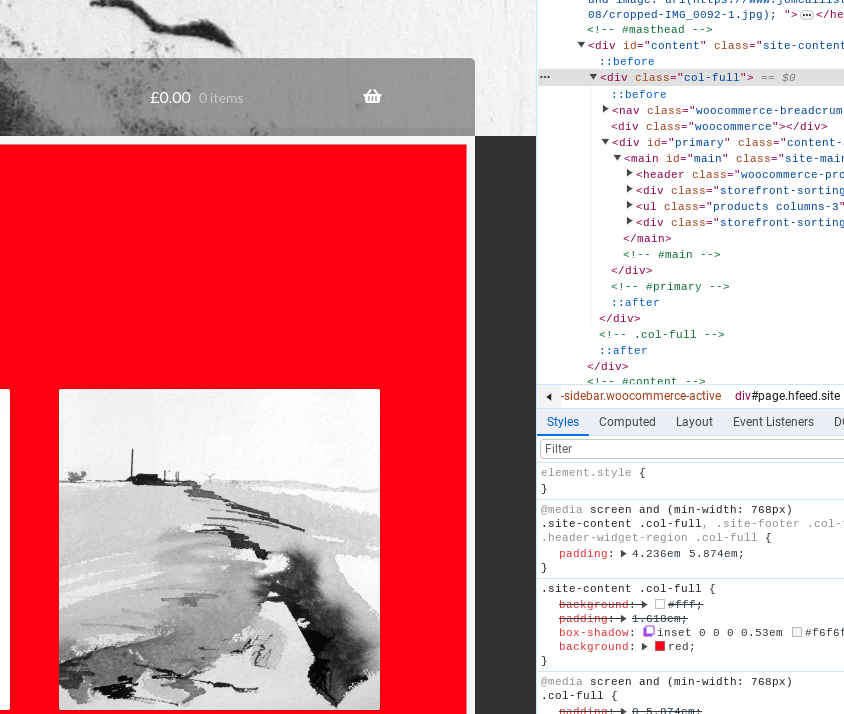Open the Layout tab
The height and width of the screenshot is (714, 844).
(x=694, y=422)
